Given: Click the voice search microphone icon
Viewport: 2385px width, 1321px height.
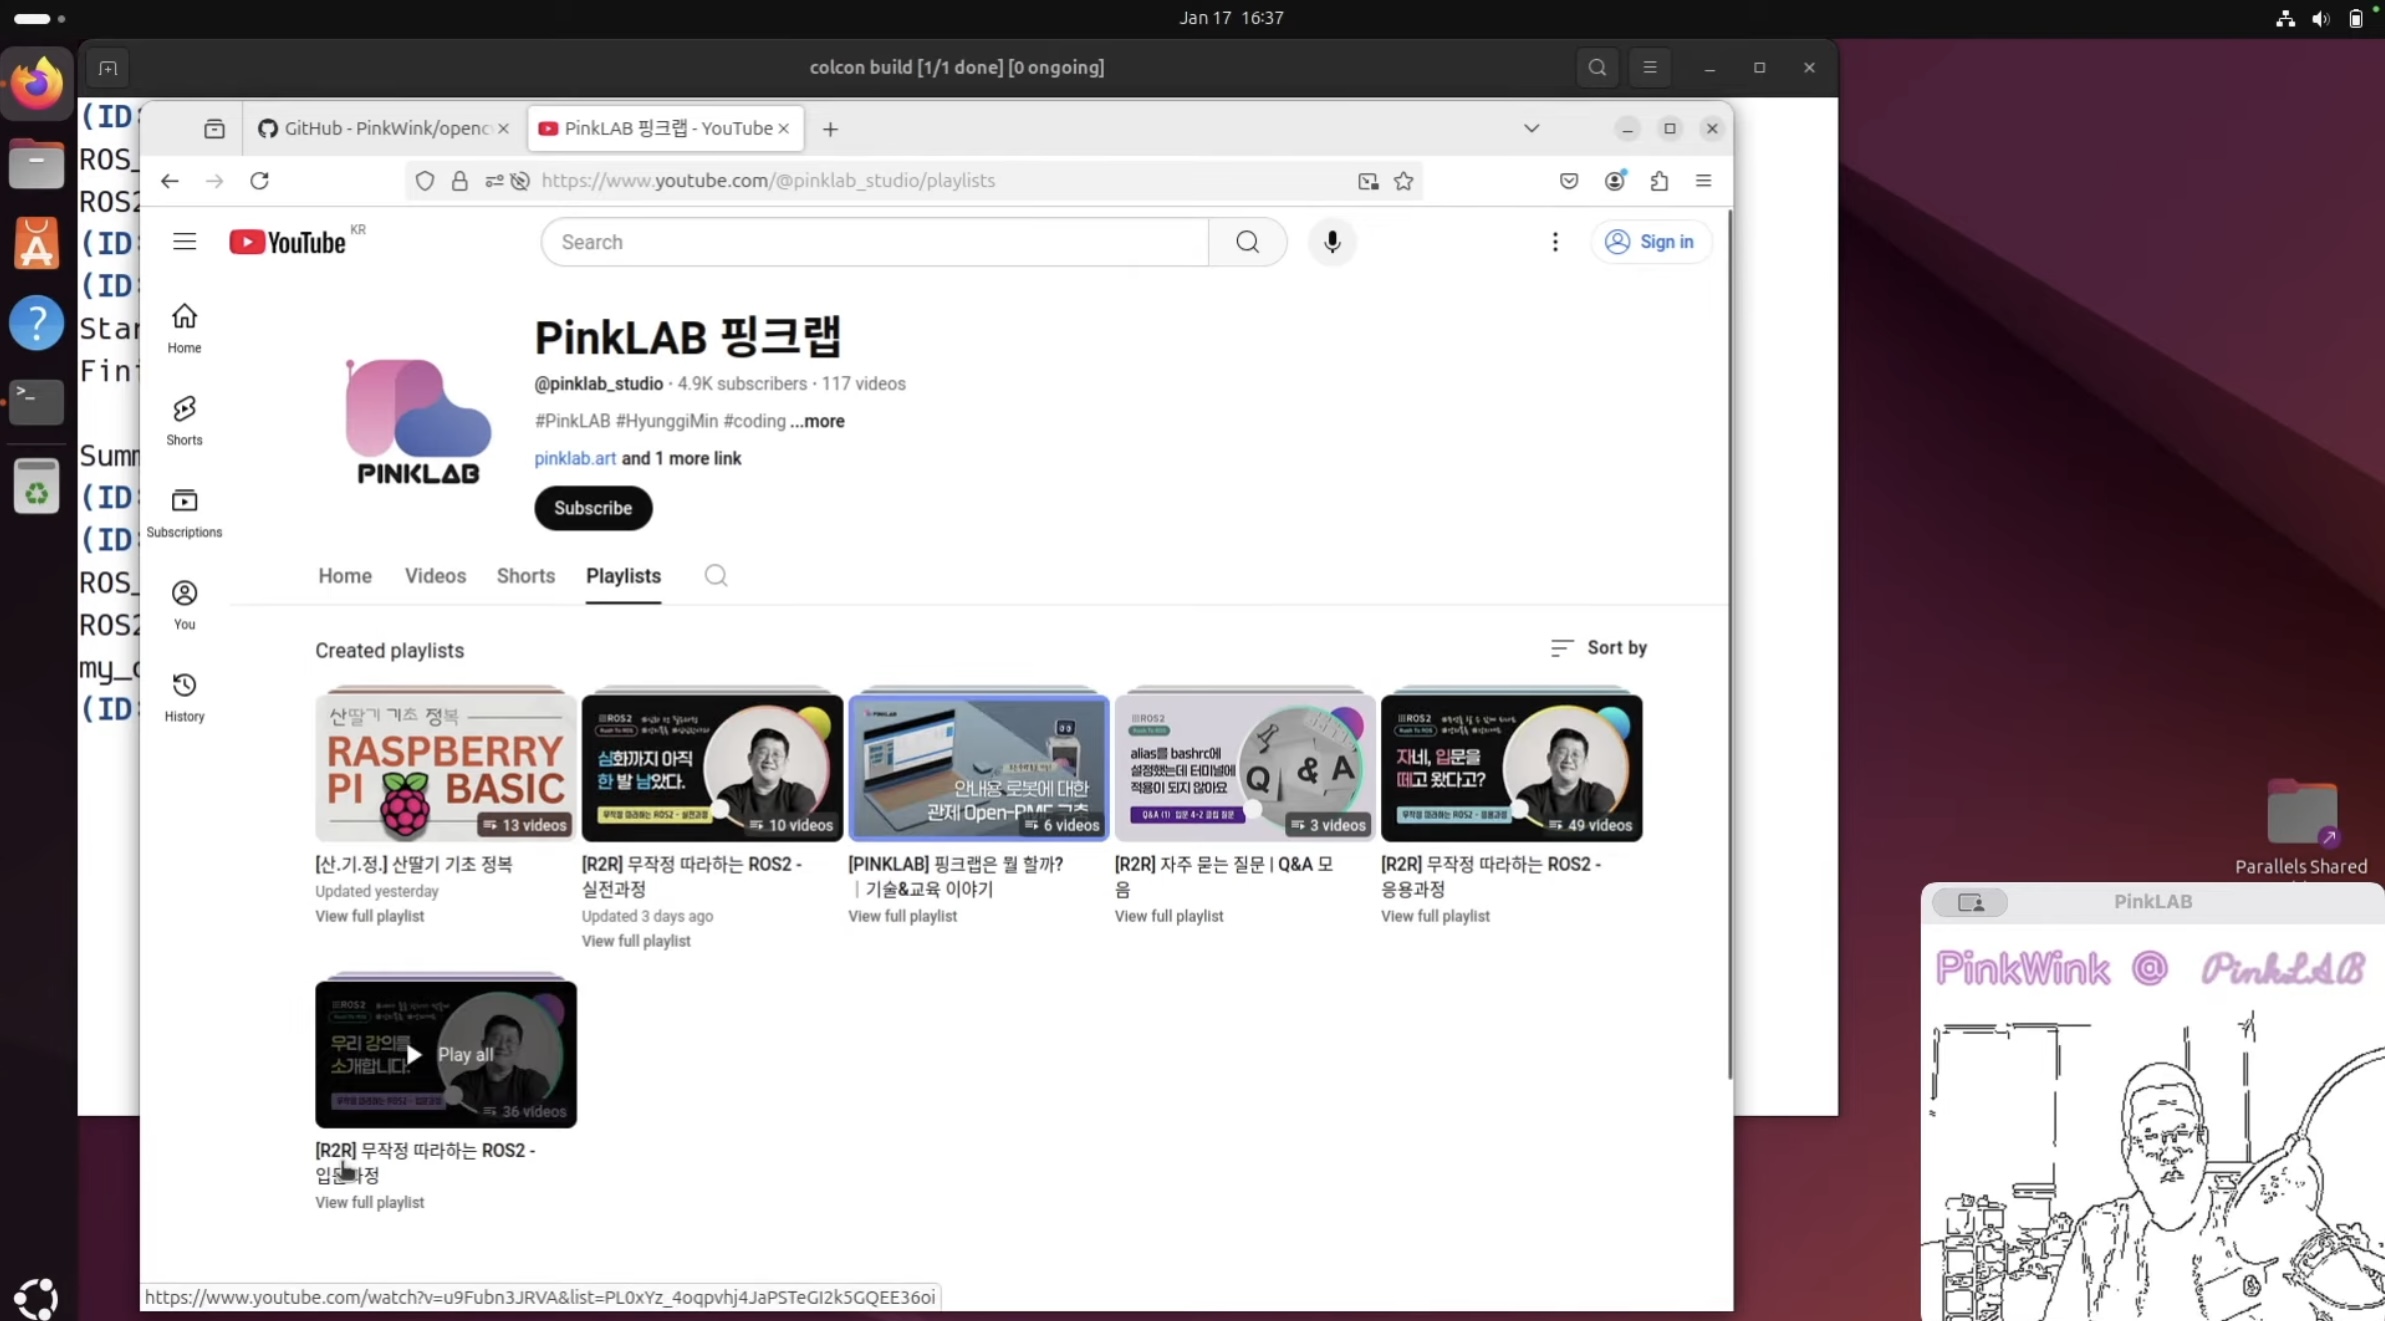Looking at the screenshot, I should (x=1331, y=242).
